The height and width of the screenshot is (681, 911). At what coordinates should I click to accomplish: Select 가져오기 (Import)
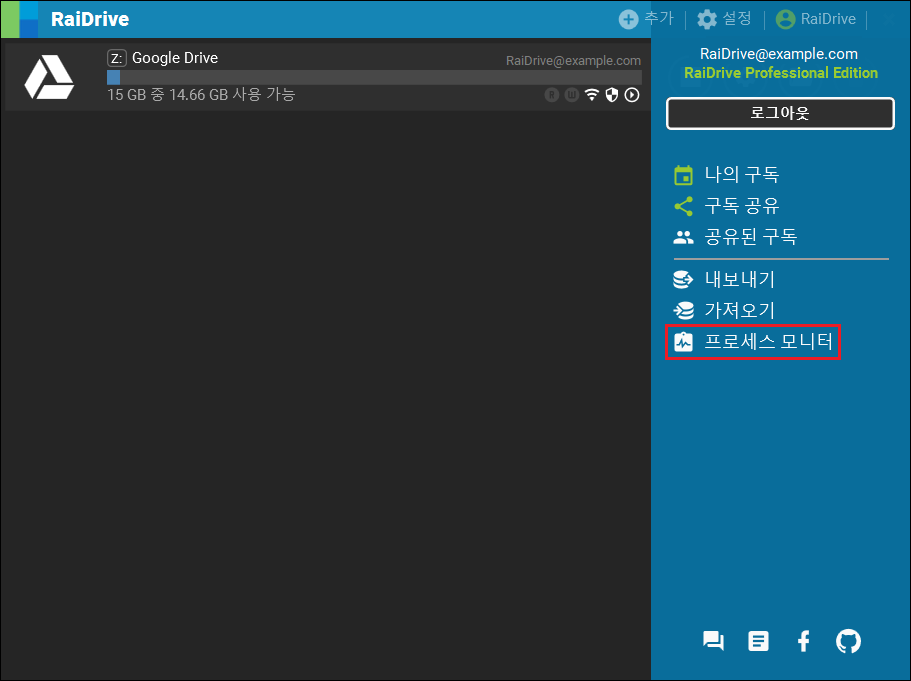pyautogui.click(x=724, y=310)
